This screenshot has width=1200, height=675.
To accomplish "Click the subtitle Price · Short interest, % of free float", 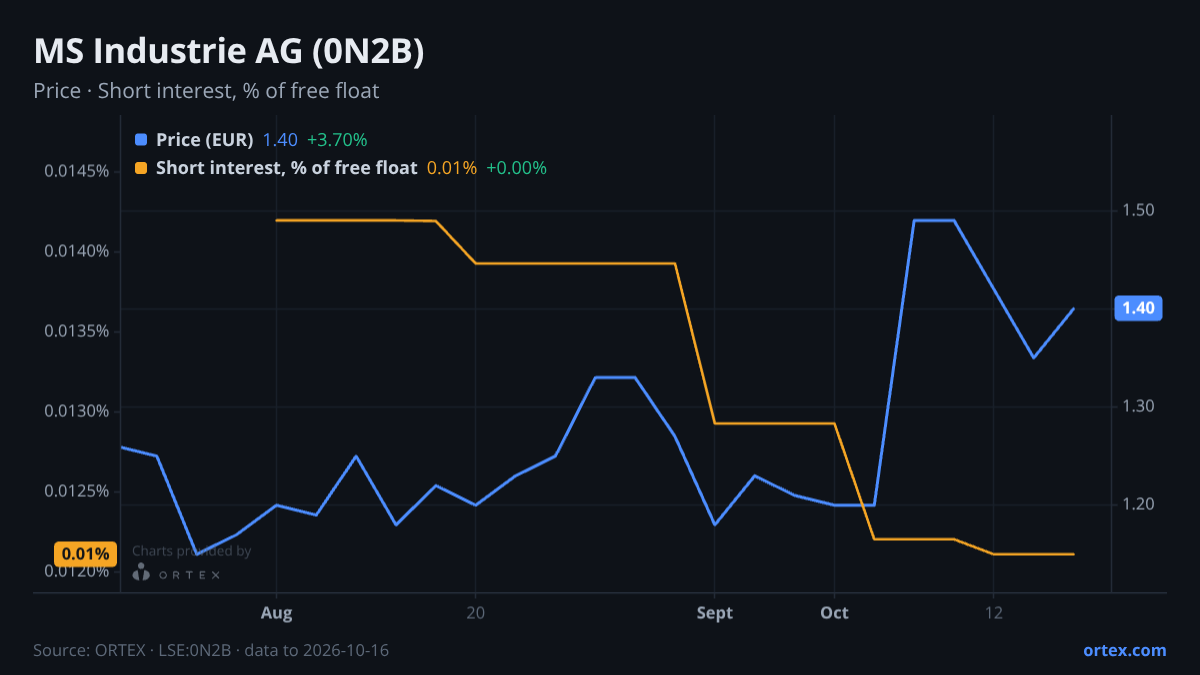I will tap(206, 91).
